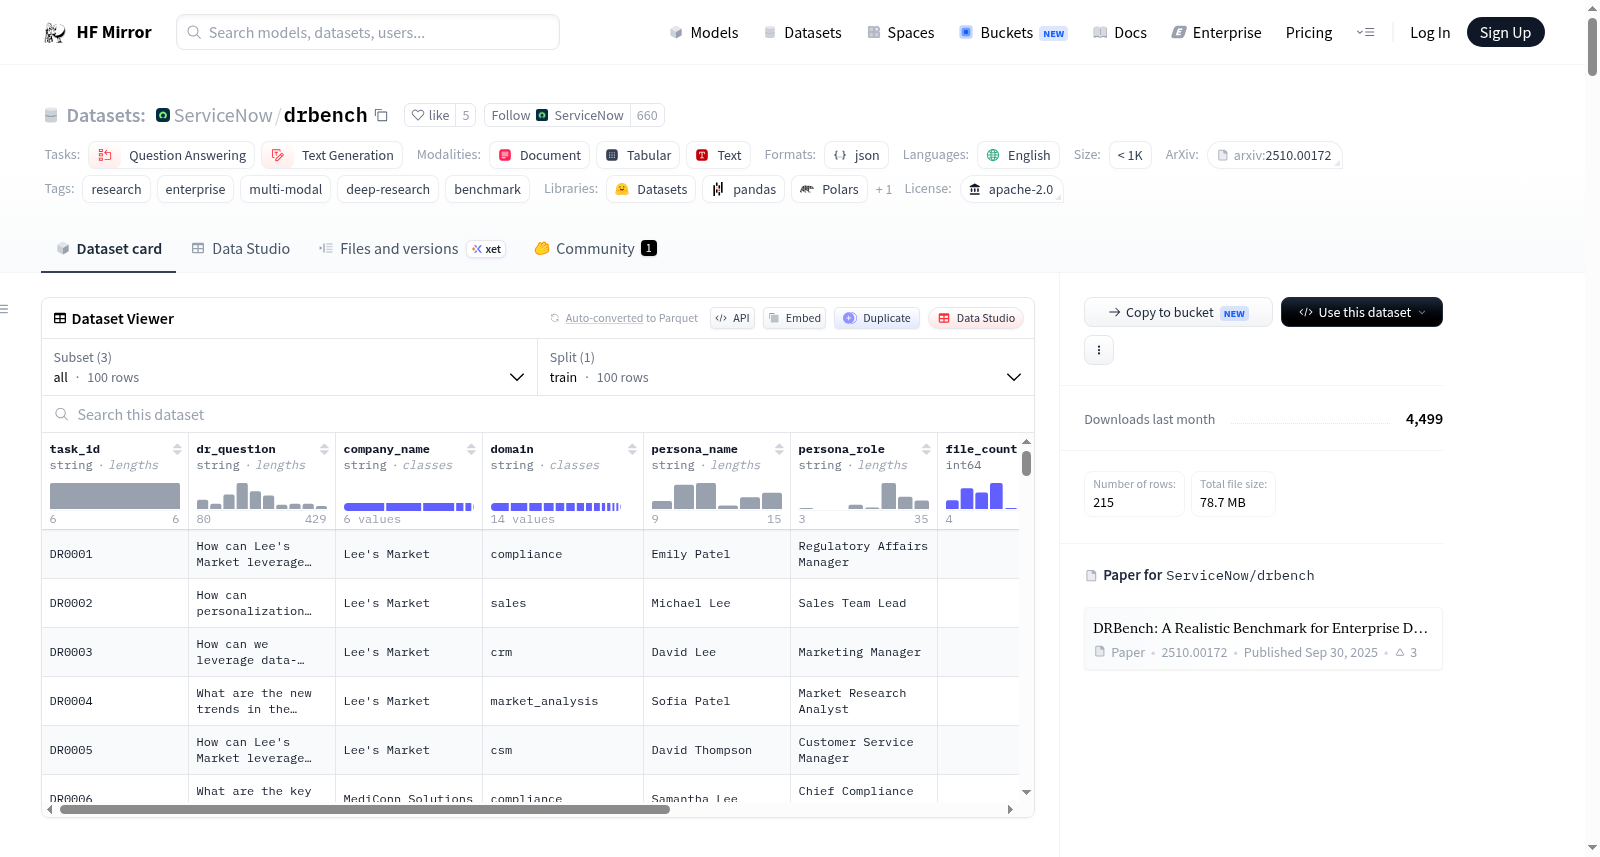The image size is (1600, 857).
Task: Click the Datasets library tag
Action: pos(651,189)
